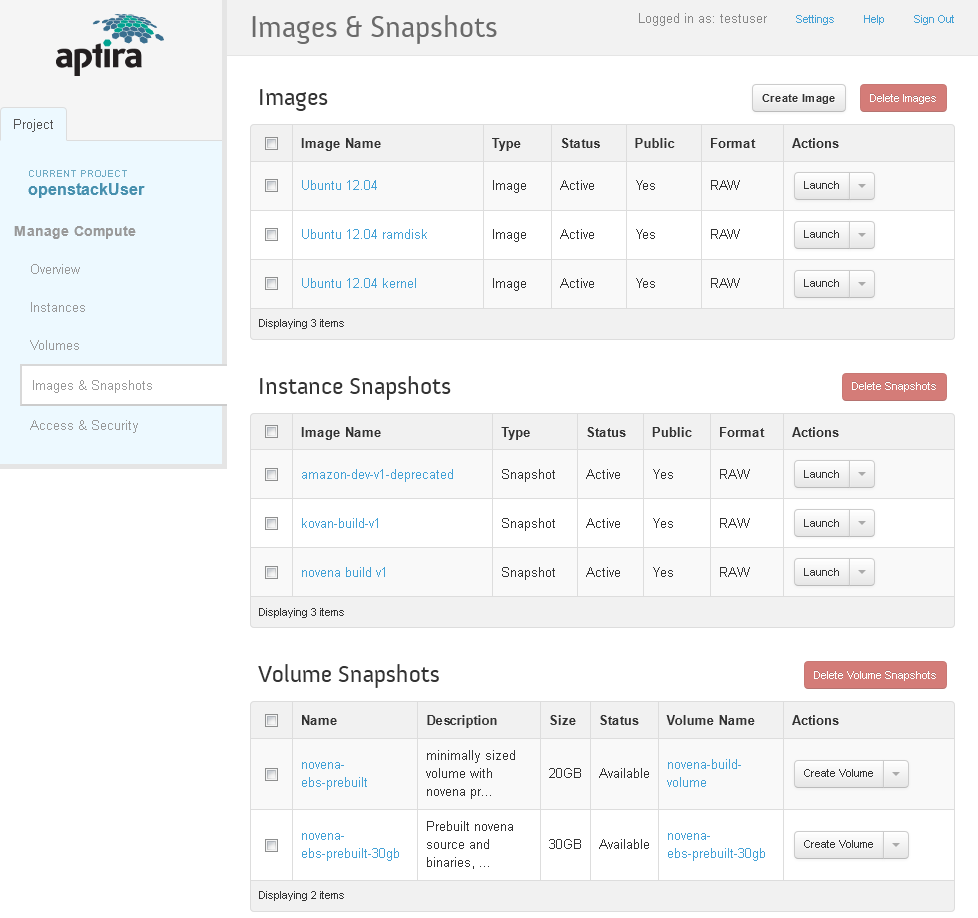Click Delete Volume Snapshots button

click(874, 675)
